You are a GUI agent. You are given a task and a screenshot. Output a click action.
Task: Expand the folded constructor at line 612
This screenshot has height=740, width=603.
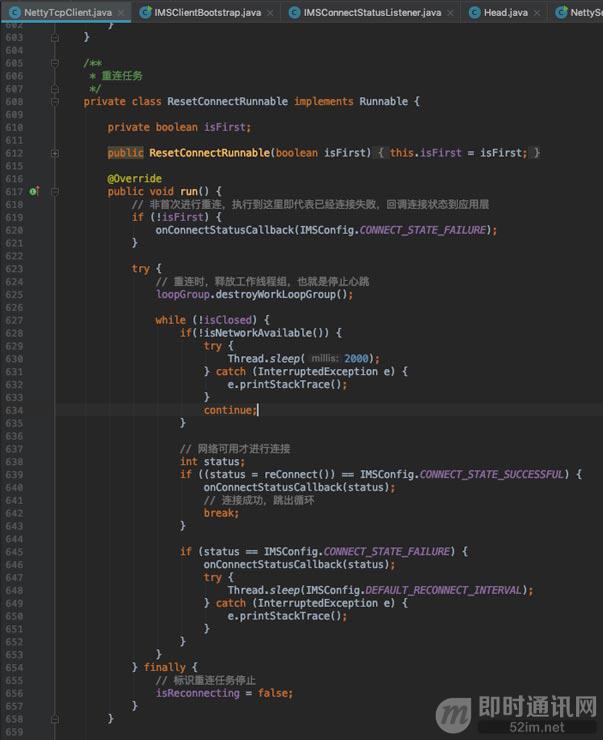[55, 153]
